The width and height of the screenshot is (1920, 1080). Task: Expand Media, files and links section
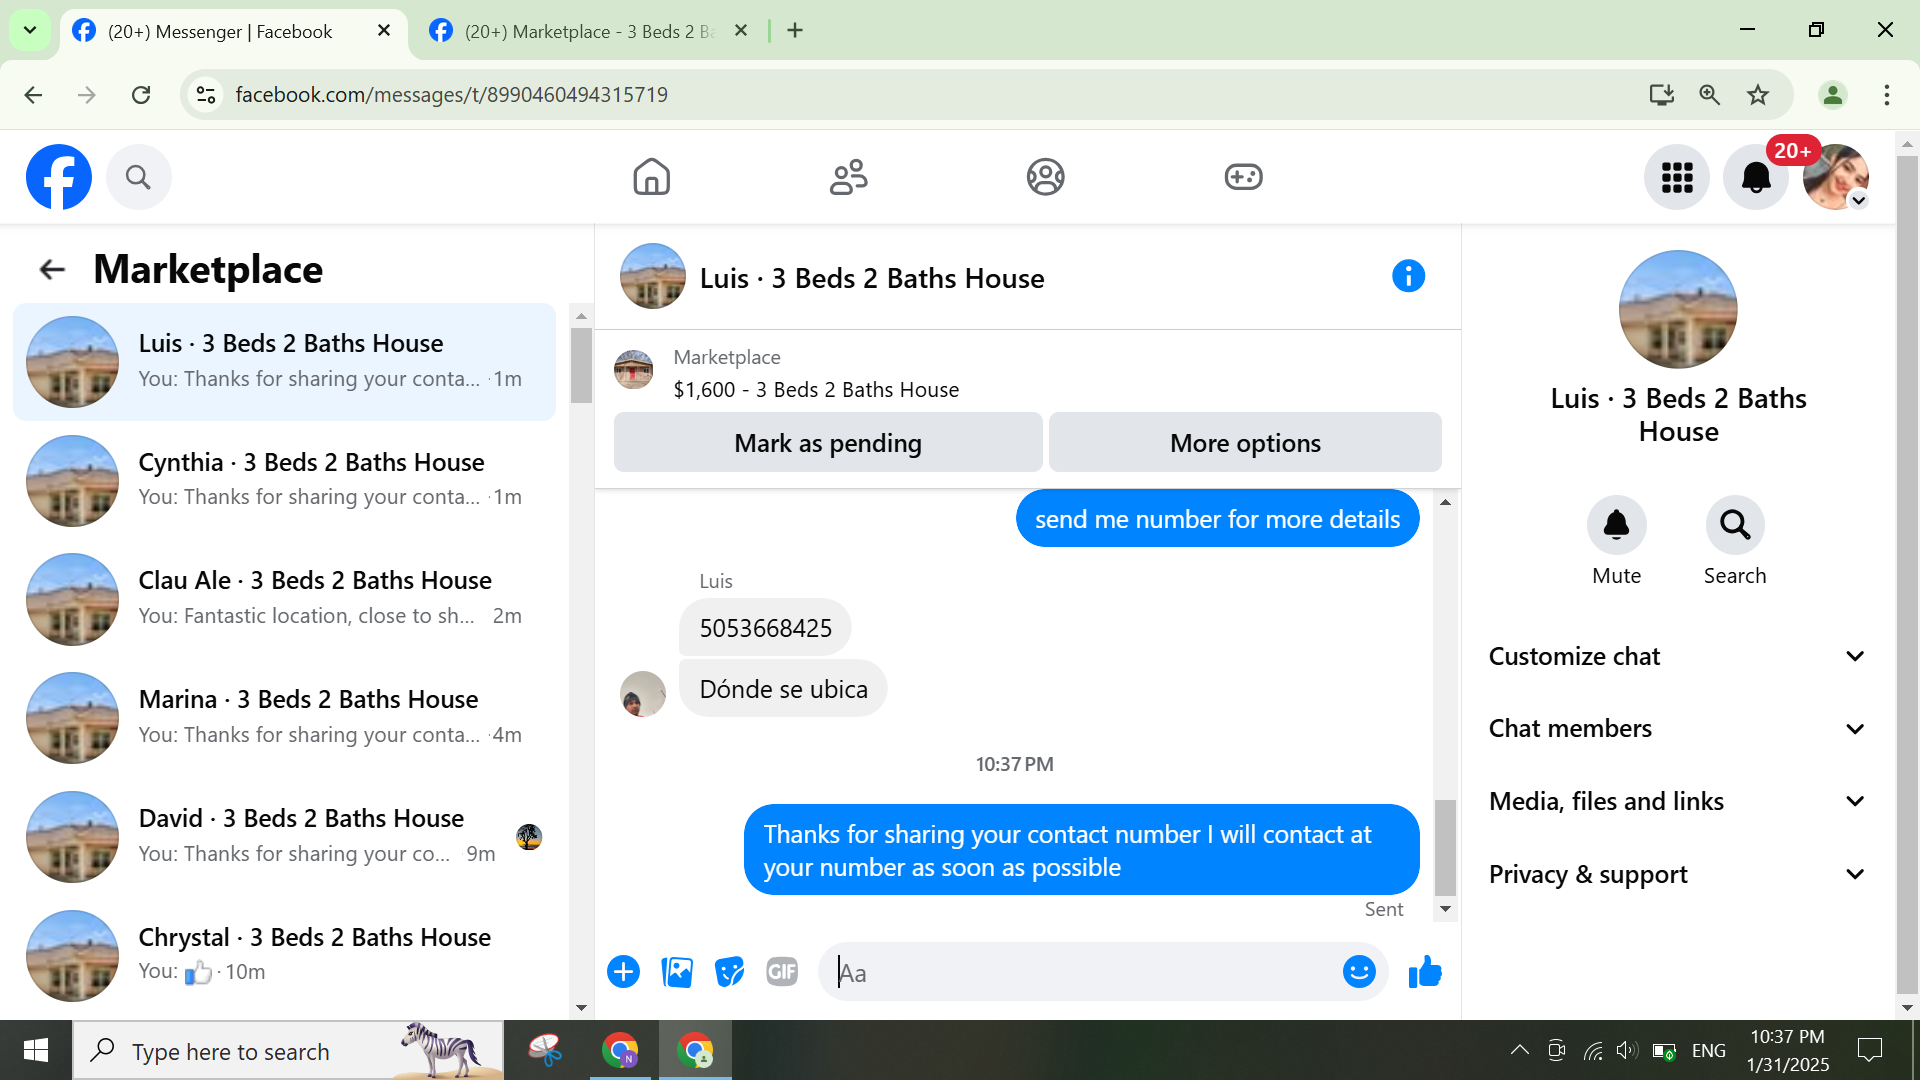[x=1677, y=802]
